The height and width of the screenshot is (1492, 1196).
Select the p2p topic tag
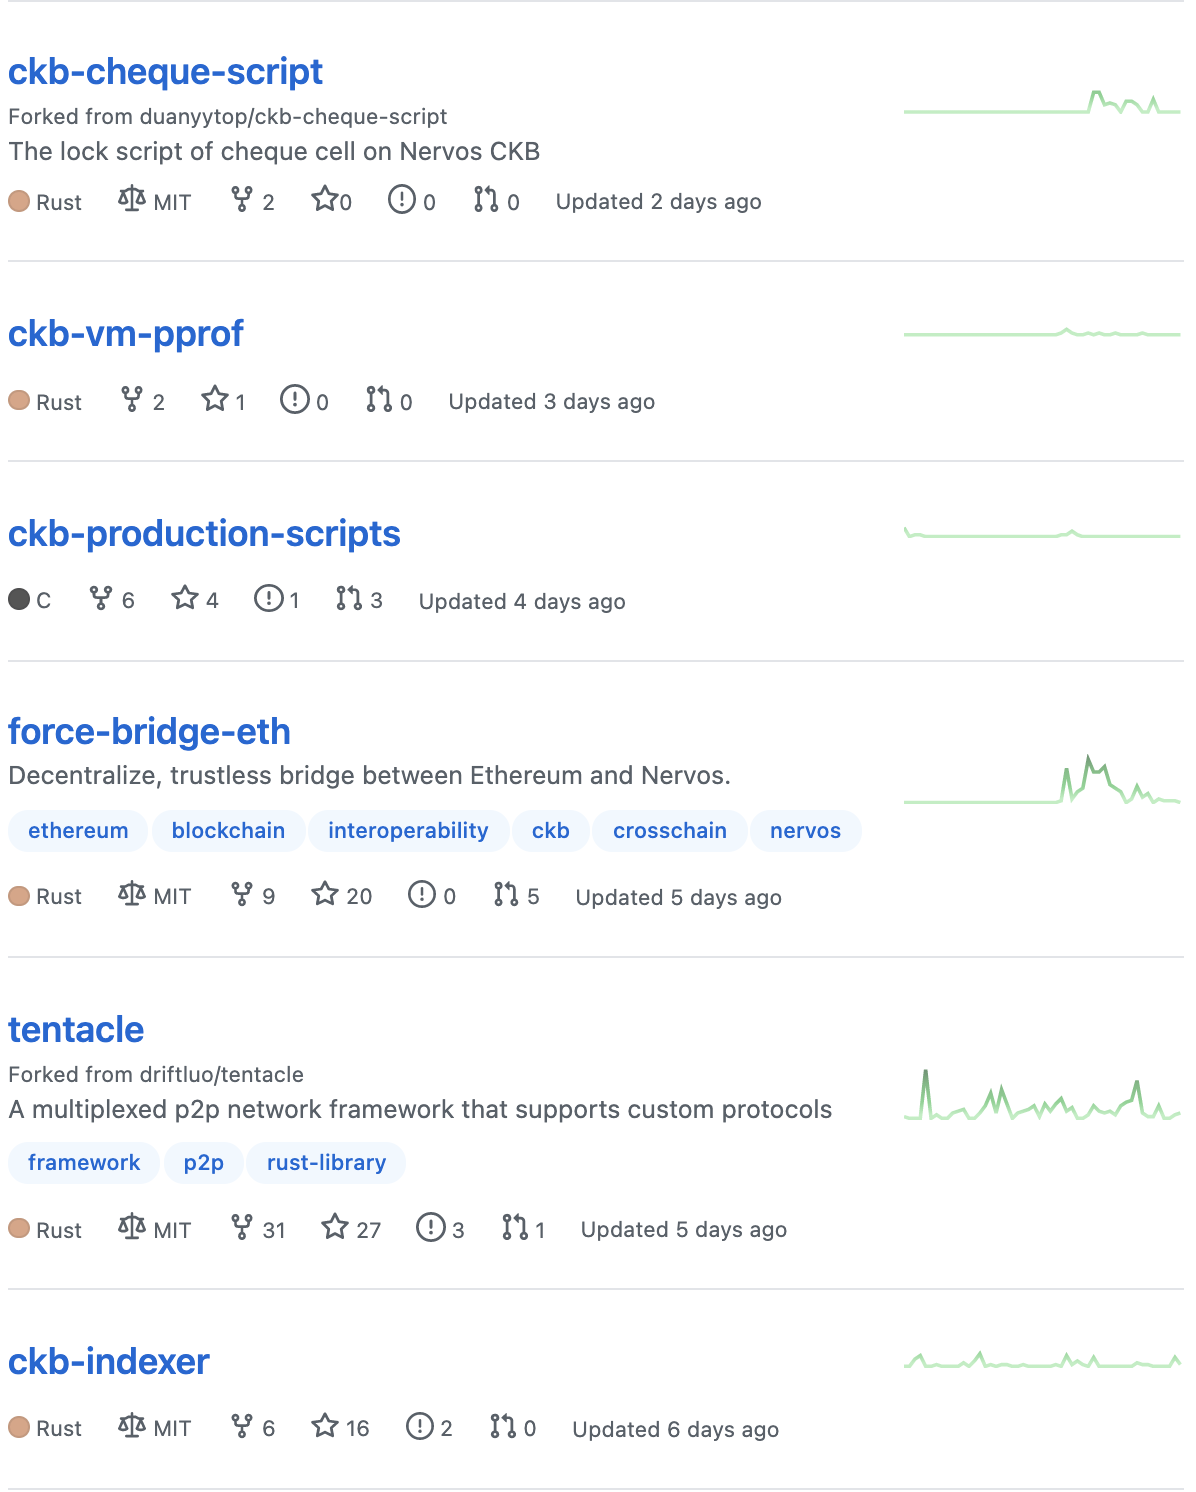[204, 1163]
